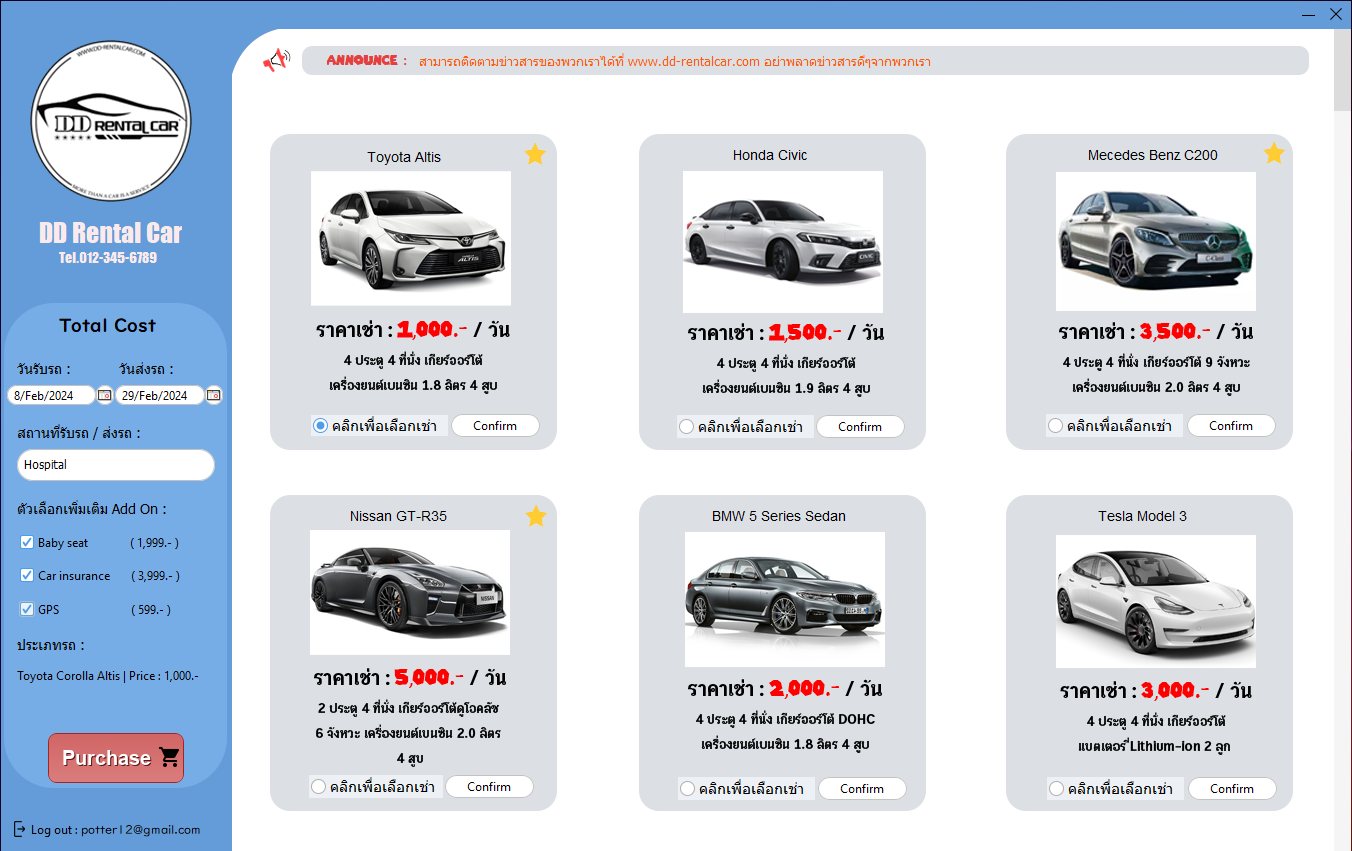Screen dimensions: 1352x851
Task: Confirm the Nissan GT-R35 selection
Action: (489, 787)
